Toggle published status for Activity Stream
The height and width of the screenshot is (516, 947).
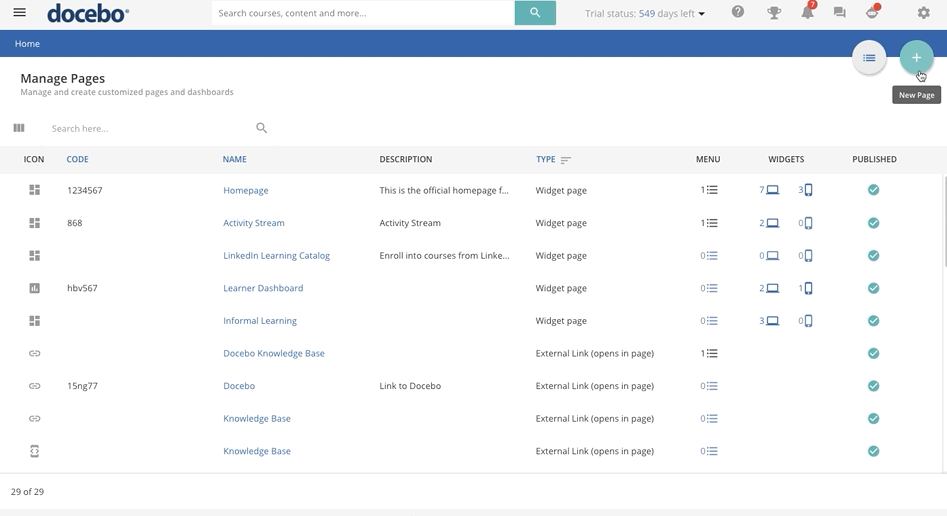873,223
